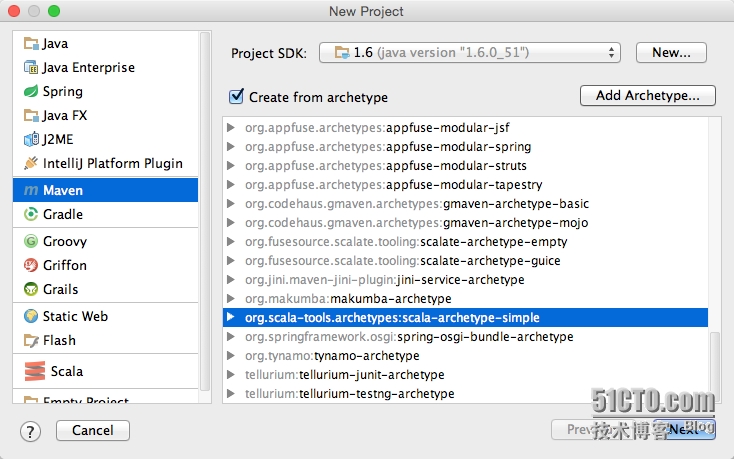
Task: Pick the Grails icon
Action: pyautogui.click(x=31, y=289)
